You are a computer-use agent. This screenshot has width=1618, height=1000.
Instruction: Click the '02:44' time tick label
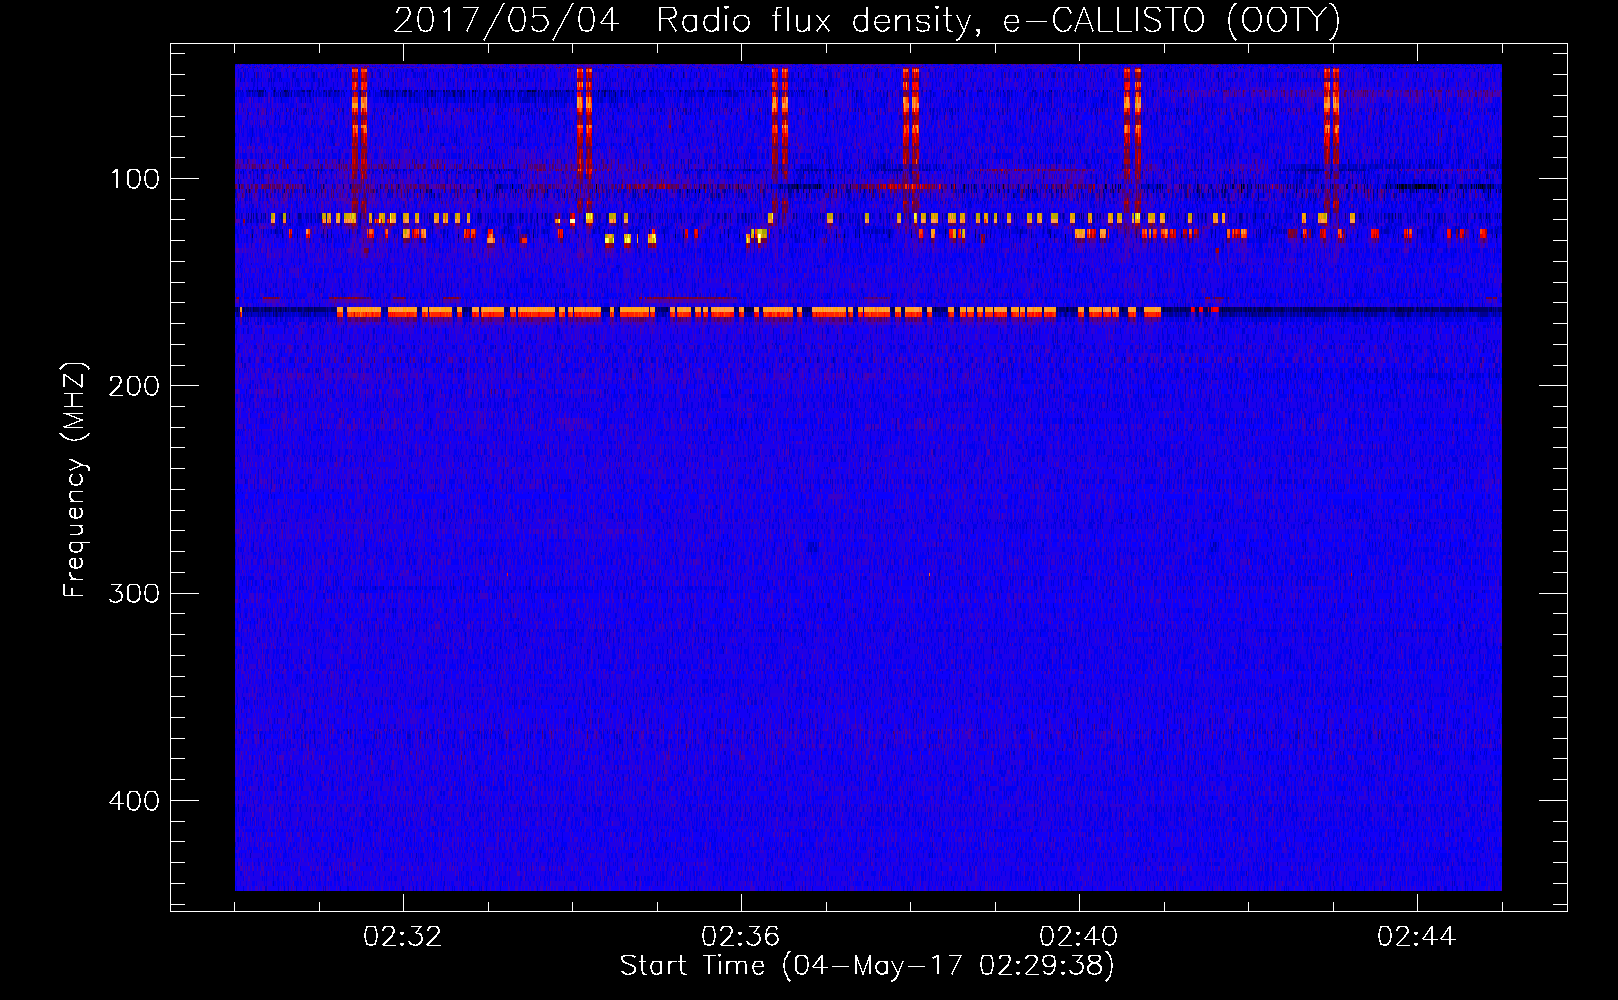1416,937
